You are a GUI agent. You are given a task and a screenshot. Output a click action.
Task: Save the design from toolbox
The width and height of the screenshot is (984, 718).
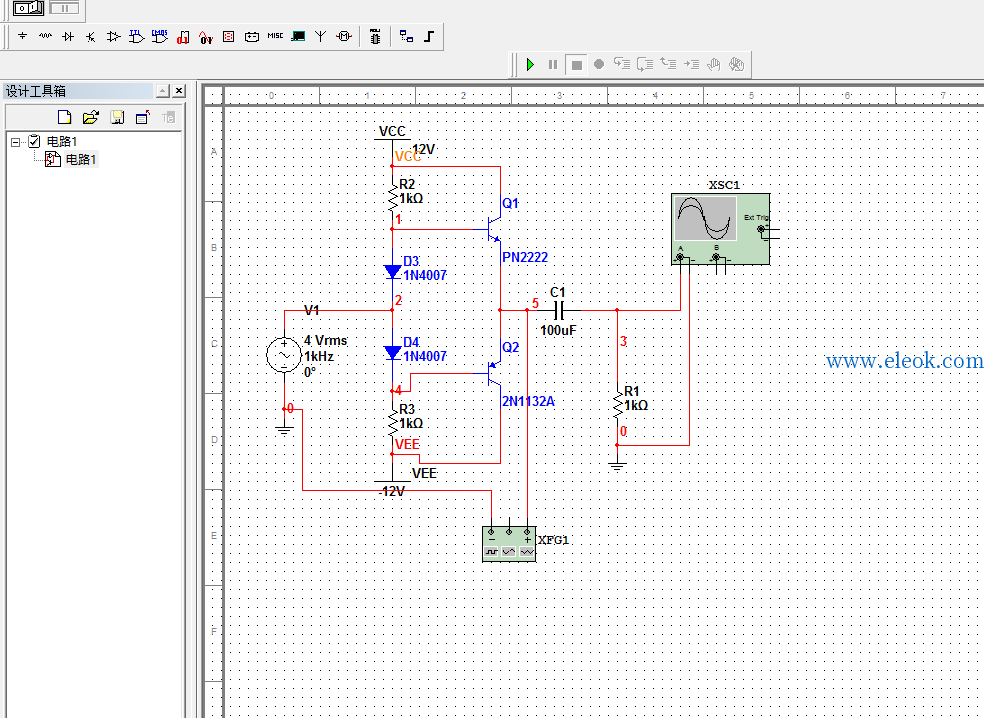coord(117,117)
